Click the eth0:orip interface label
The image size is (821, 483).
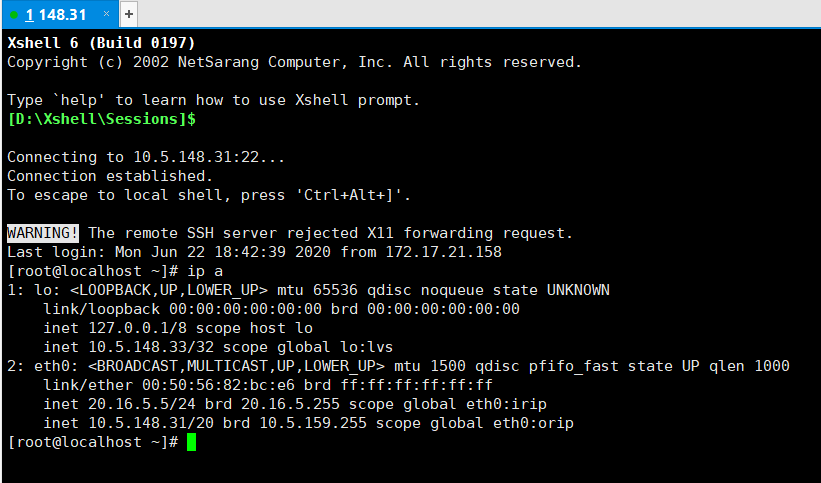[533, 423]
